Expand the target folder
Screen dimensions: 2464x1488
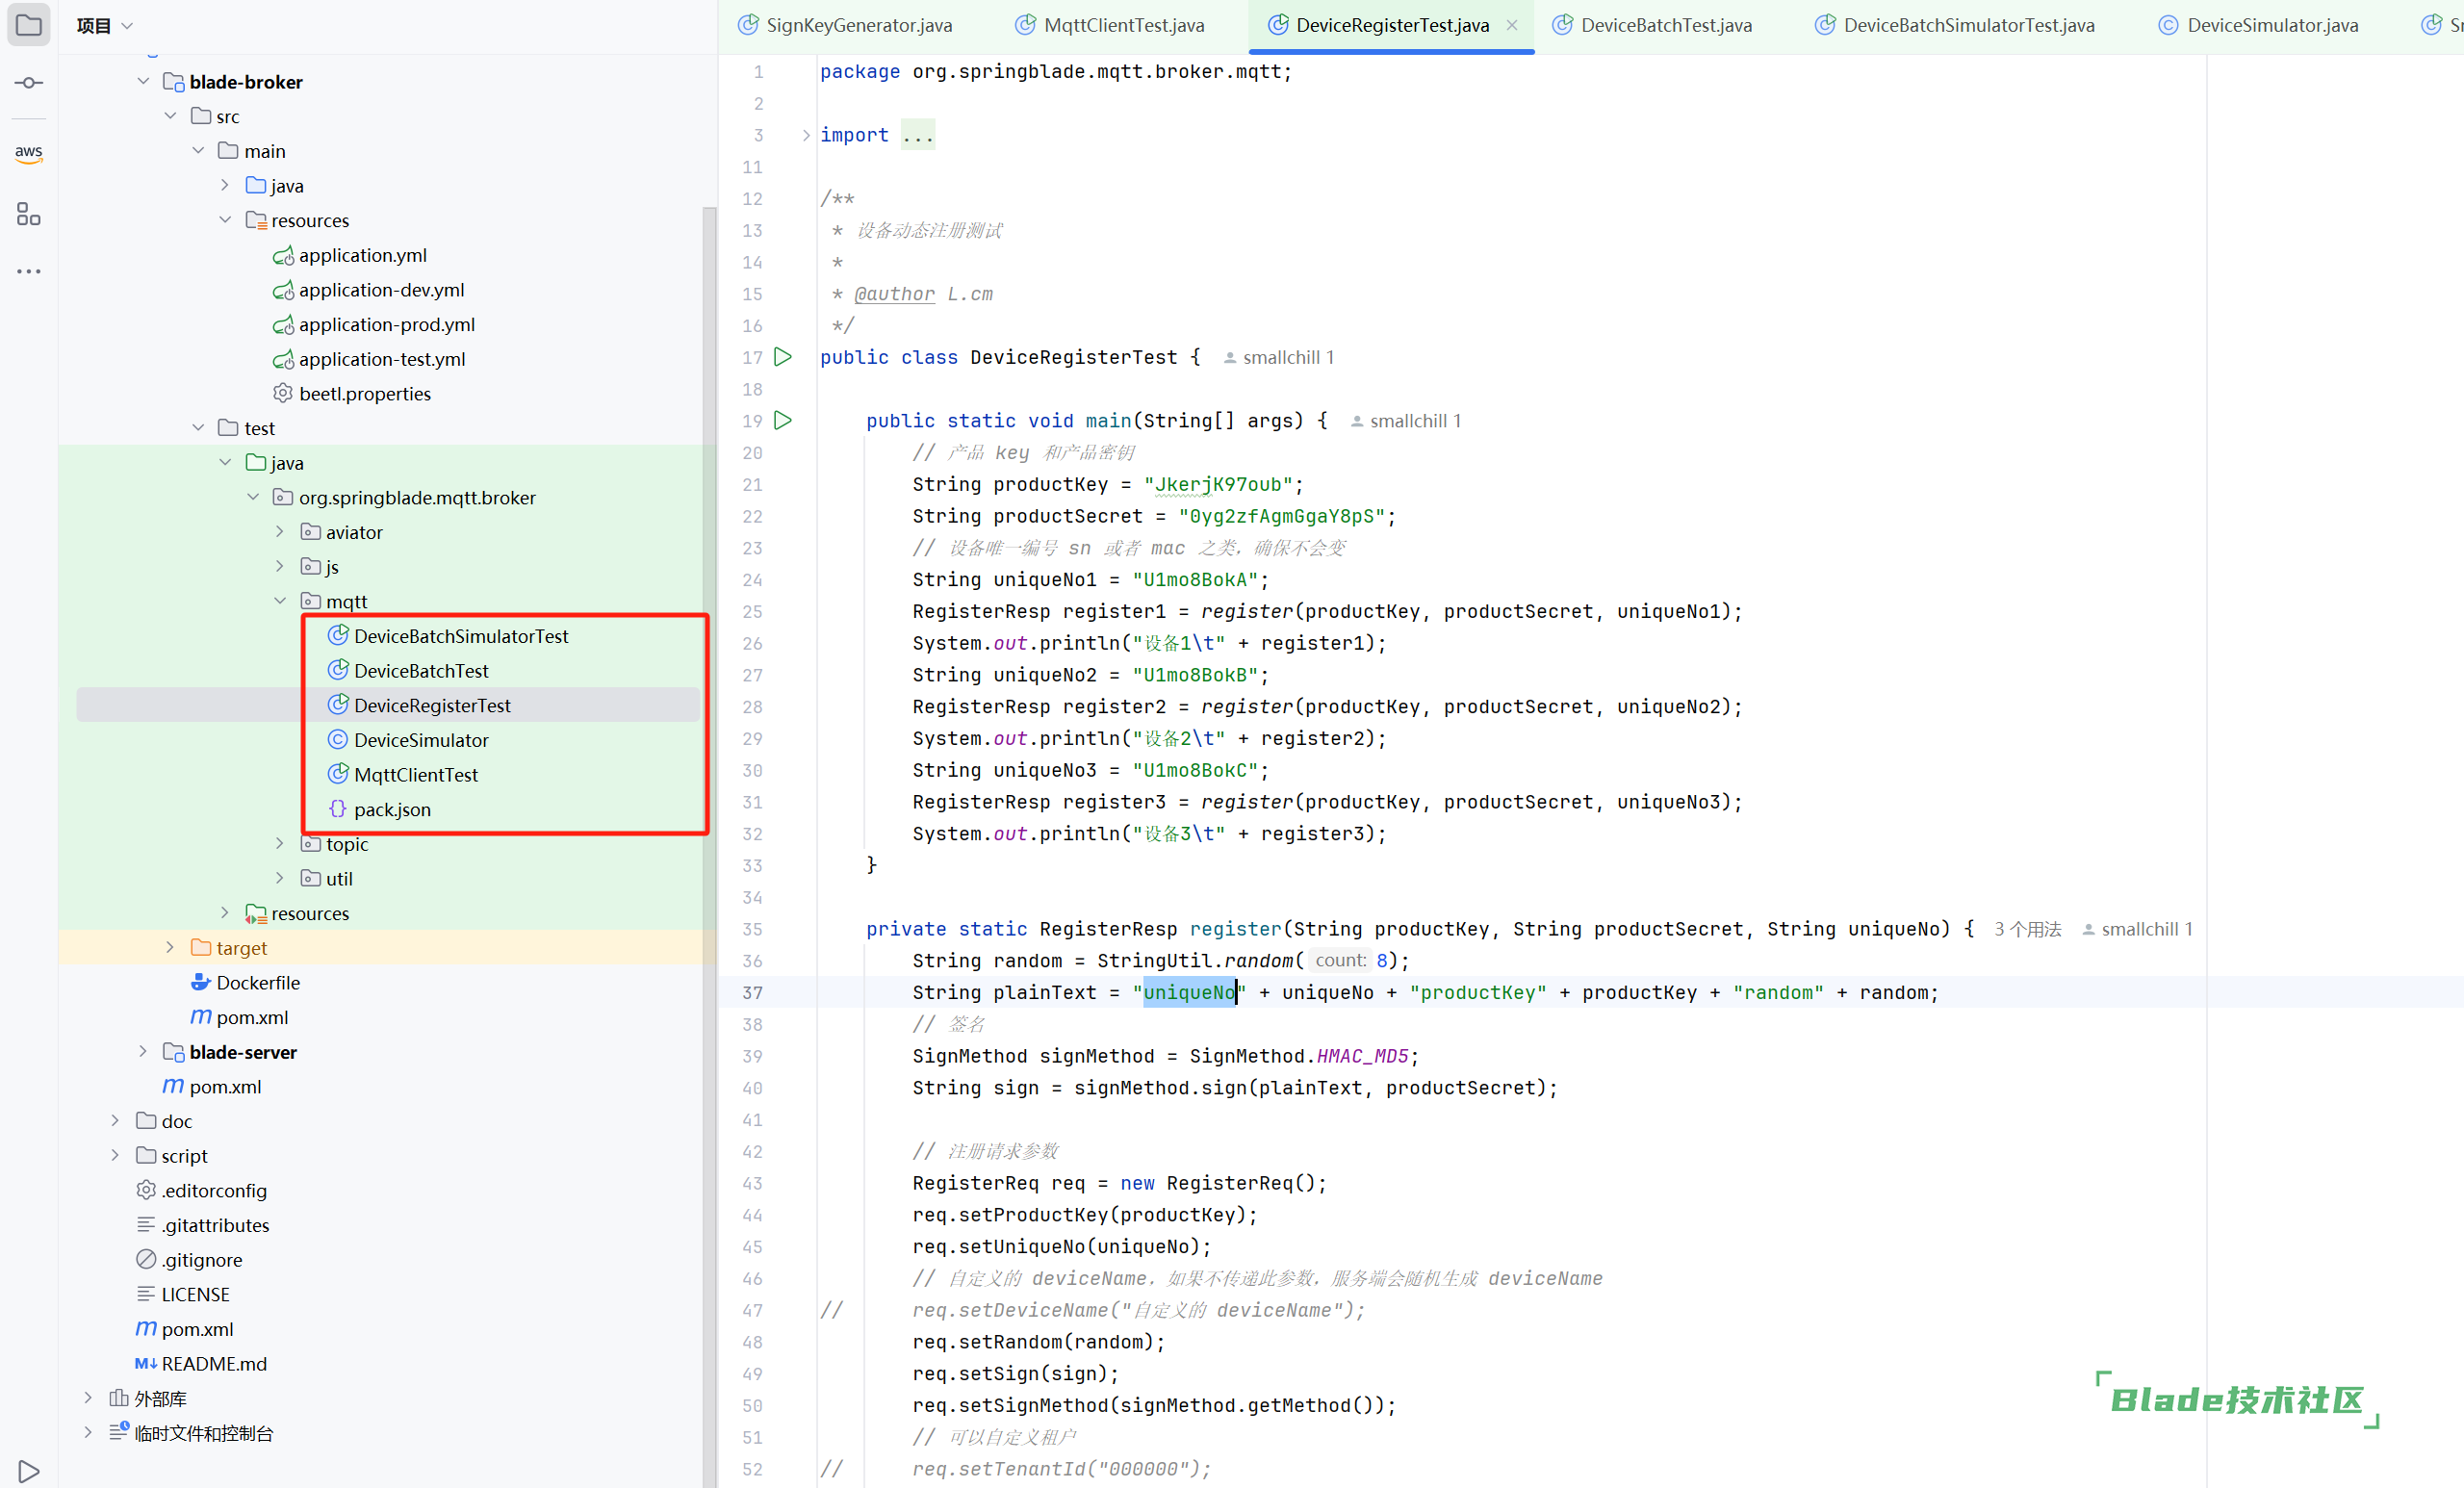pos(170,947)
